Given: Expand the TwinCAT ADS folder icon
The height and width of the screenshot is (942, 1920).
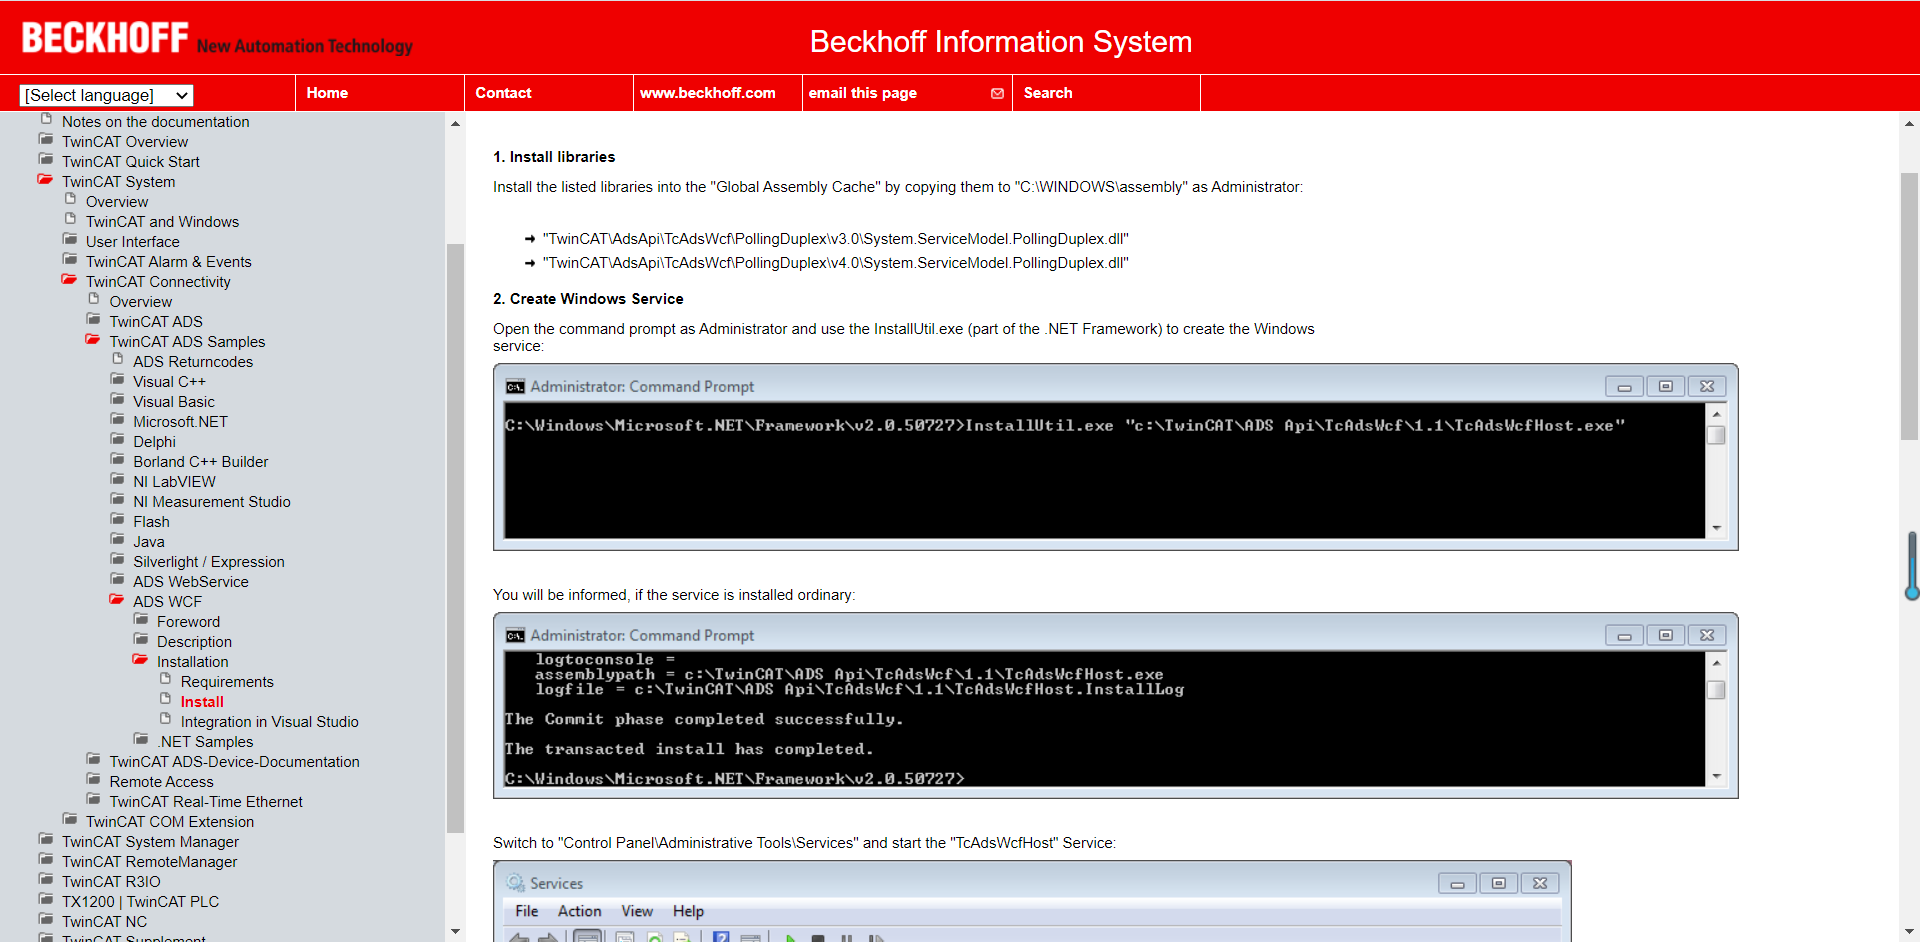Looking at the screenshot, I should click(94, 319).
